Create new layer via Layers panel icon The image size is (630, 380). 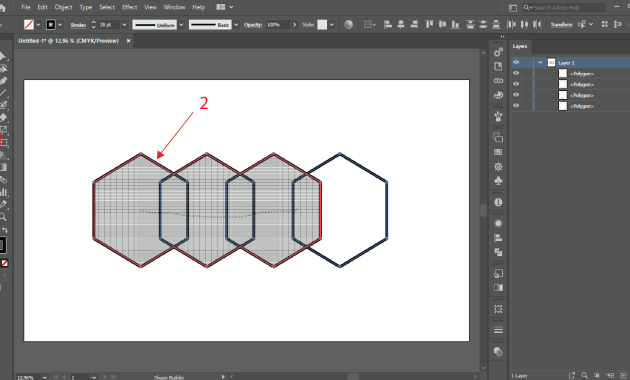[623, 375]
